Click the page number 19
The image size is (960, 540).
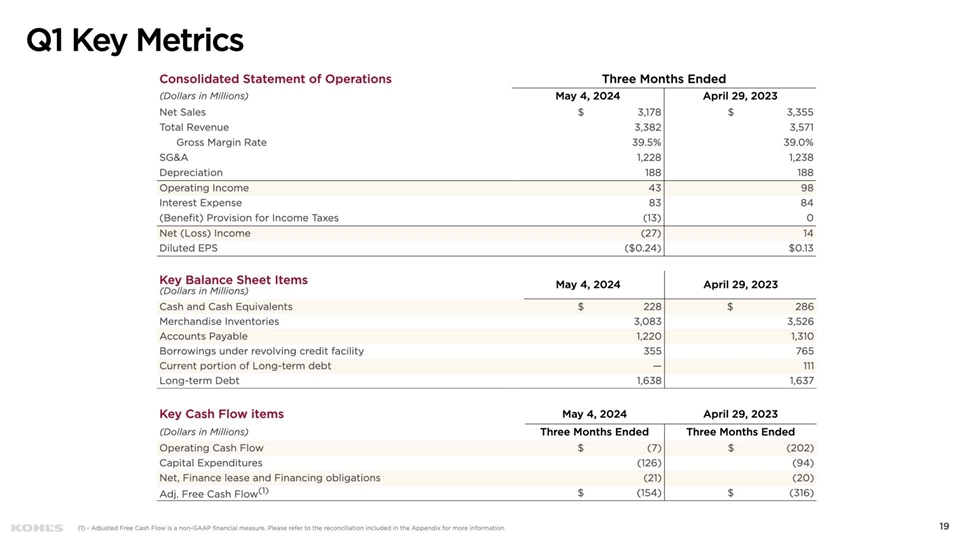coord(944,527)
